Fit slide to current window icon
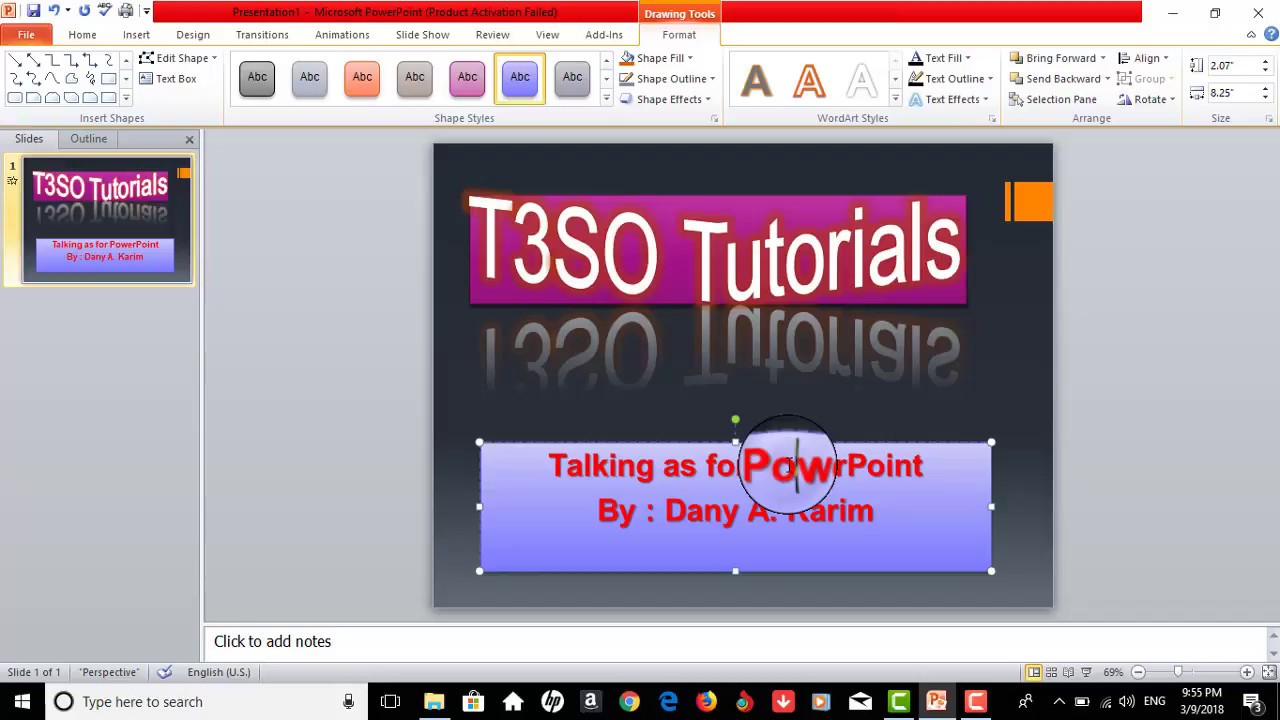This screenshot has width=1280, height=720. click(1269, 672)
